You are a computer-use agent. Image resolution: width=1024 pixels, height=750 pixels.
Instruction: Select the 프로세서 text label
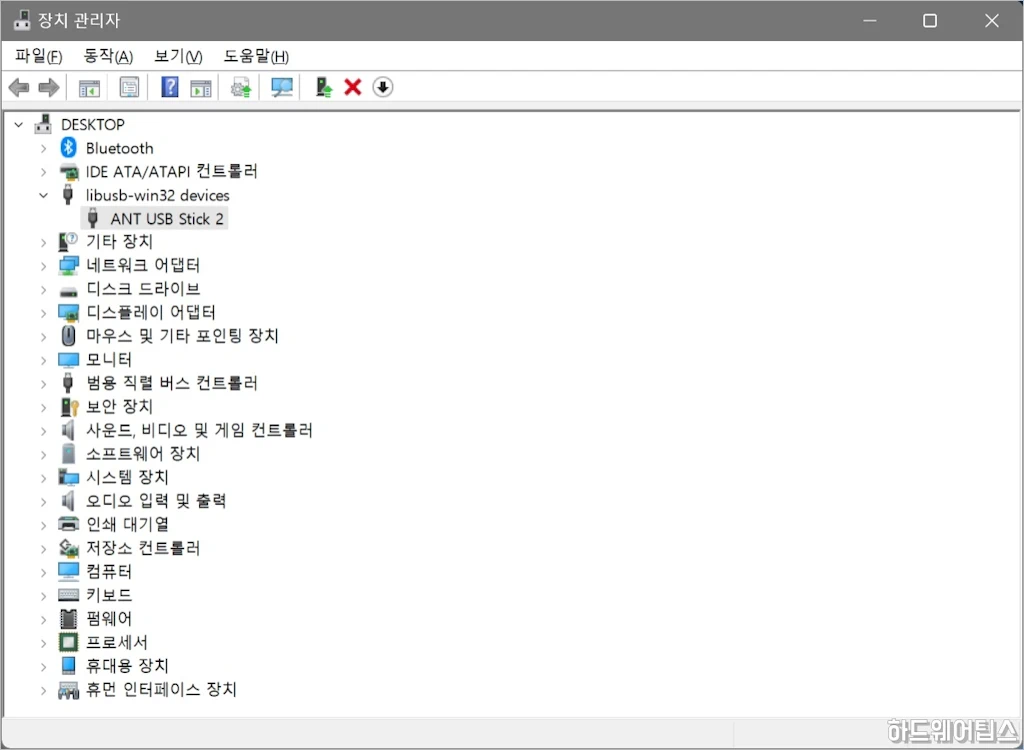click(117, 642)
